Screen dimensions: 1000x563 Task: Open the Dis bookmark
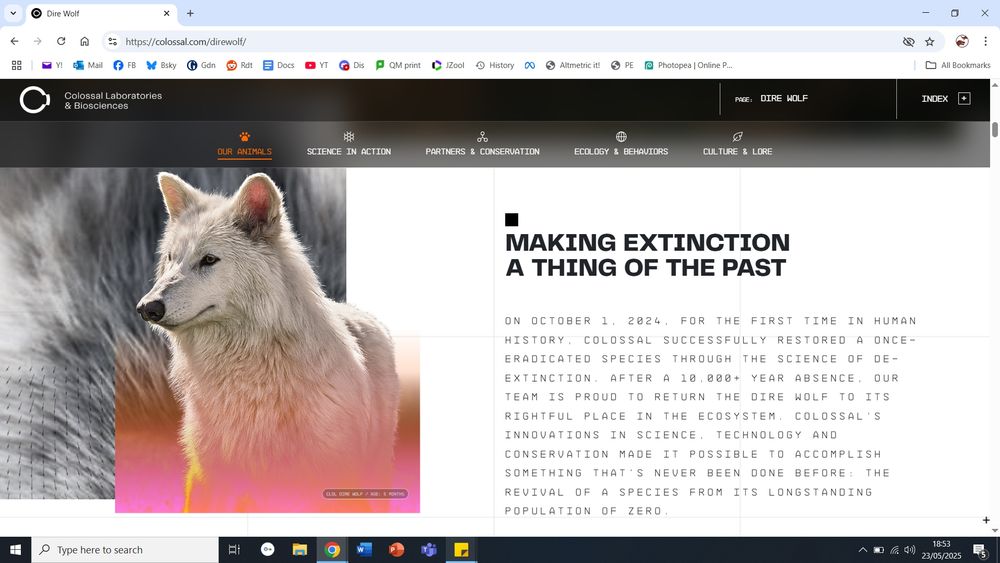(x=351, y=65)
